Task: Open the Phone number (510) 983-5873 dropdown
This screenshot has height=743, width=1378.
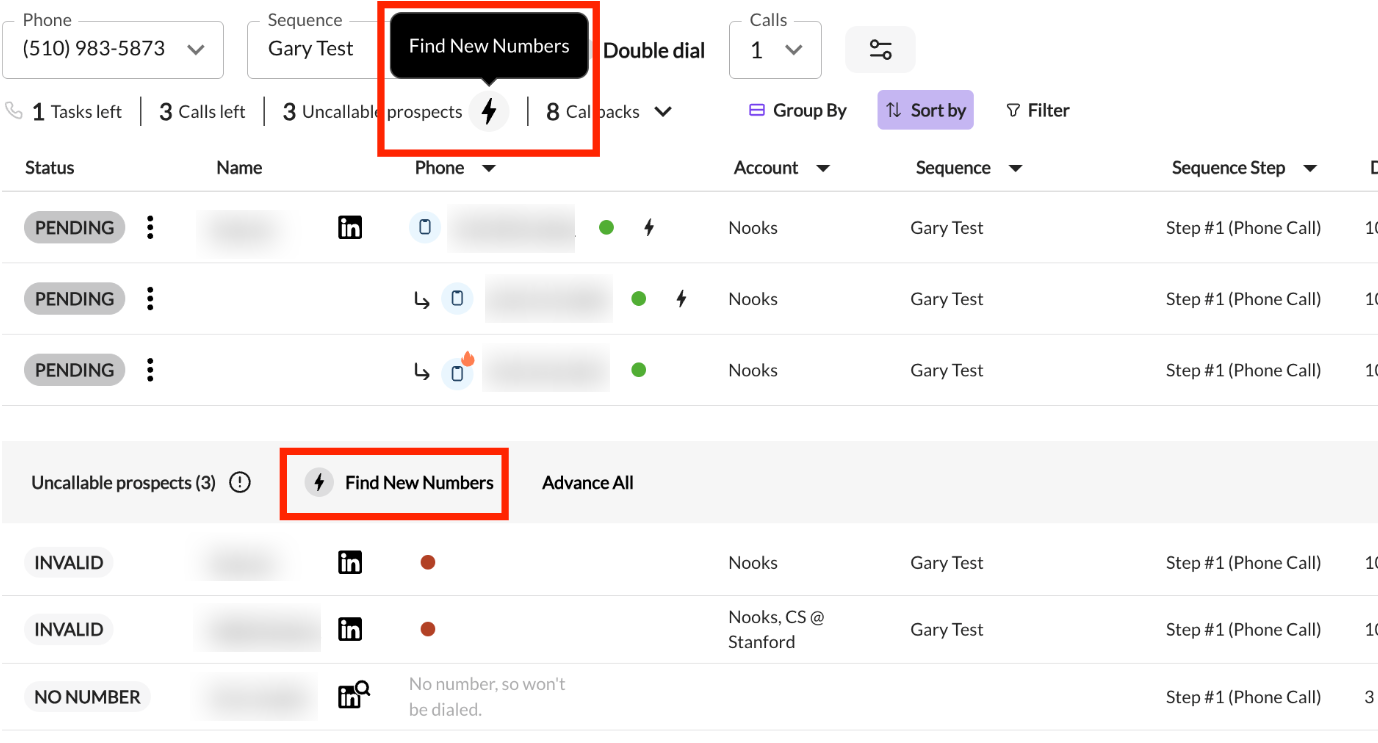Action: [112, 49]
